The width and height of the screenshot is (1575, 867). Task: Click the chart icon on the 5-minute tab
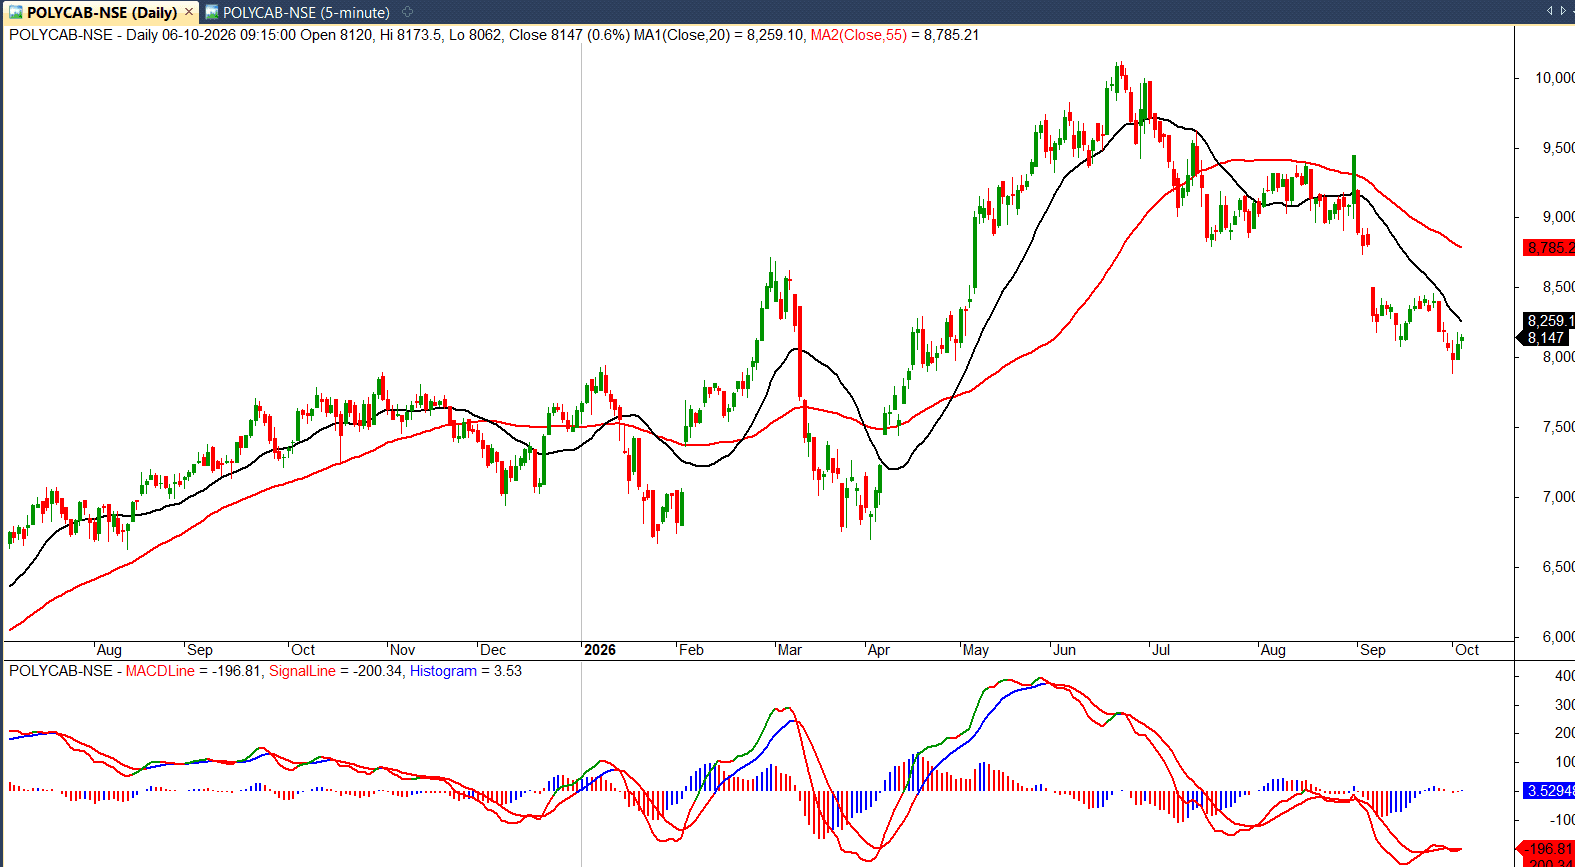click(212, 13)
